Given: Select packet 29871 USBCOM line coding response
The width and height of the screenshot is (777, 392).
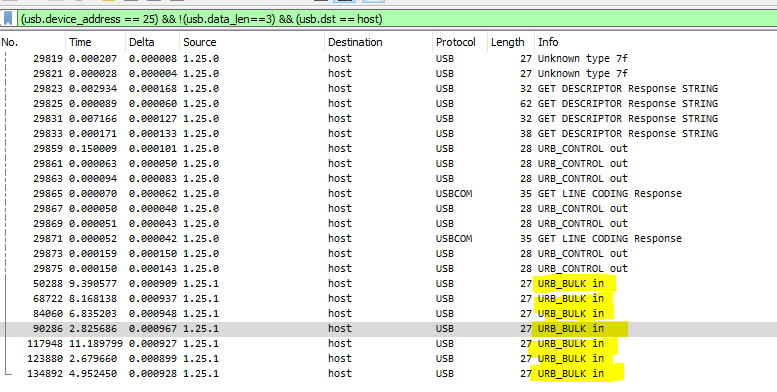Looking at the screenshot, I should click(388, 238).
